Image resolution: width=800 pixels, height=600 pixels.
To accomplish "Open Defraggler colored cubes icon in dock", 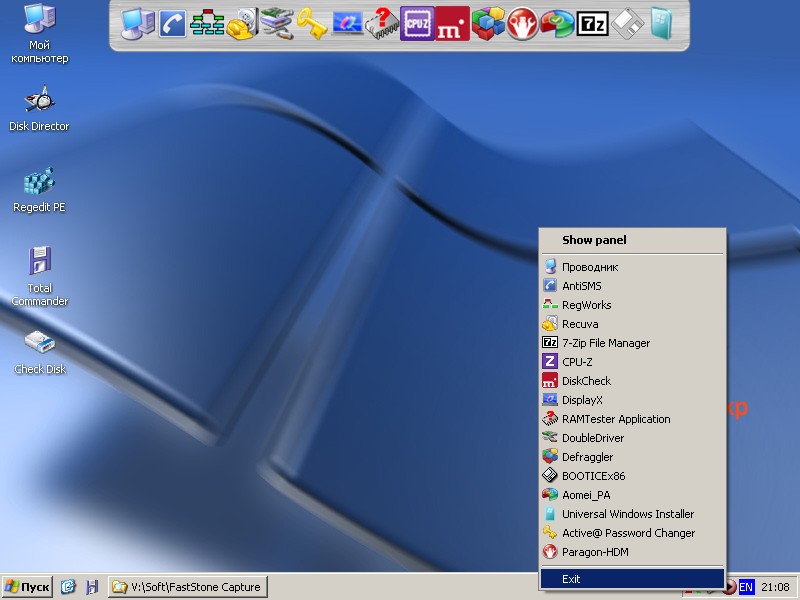I will (487, 23).
